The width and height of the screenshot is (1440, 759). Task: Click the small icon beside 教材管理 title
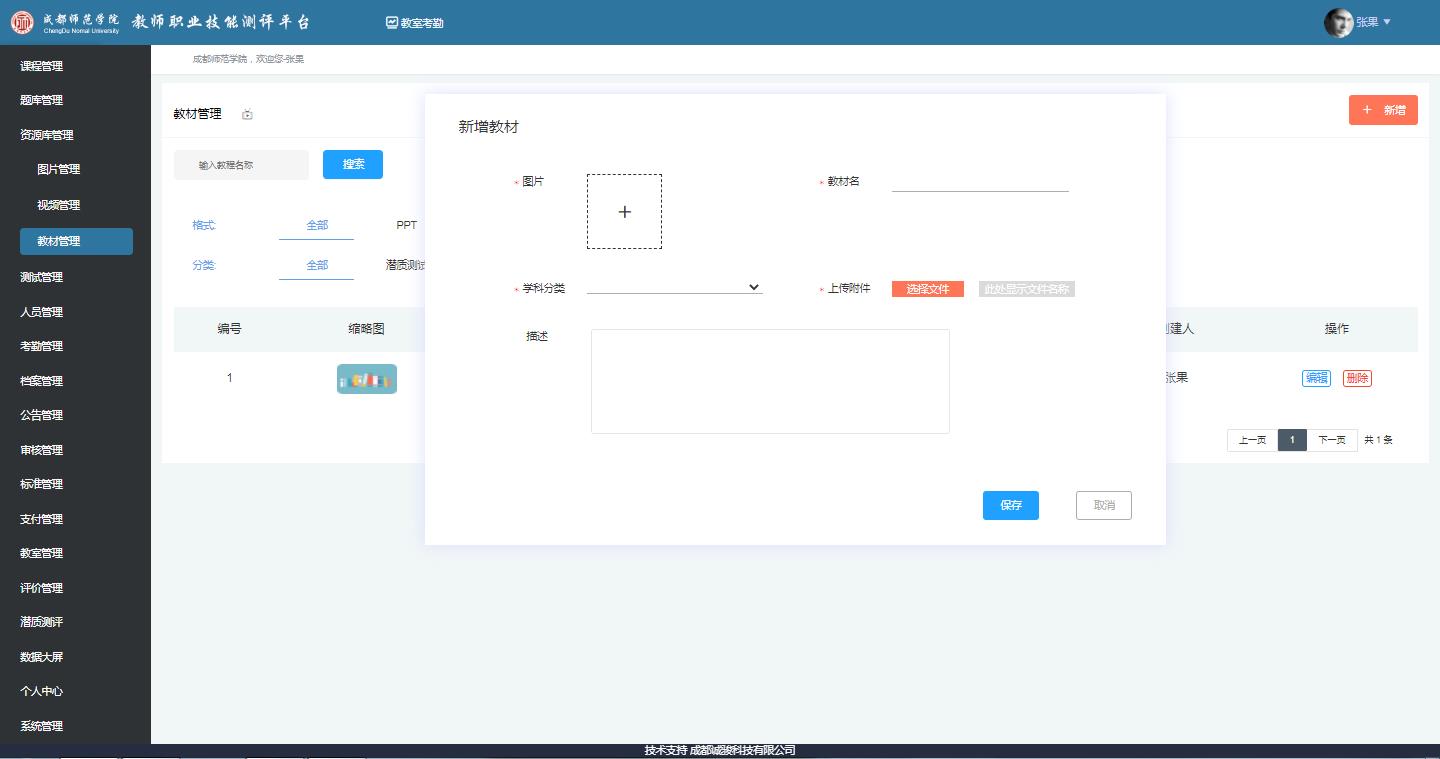[x=247, y=115]
